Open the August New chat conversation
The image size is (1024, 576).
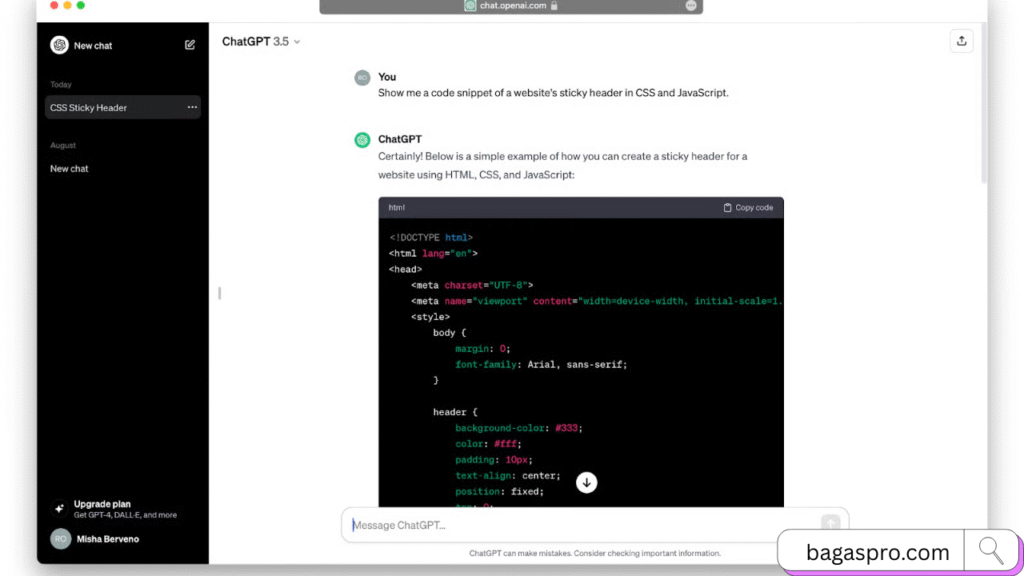(70, 169)
